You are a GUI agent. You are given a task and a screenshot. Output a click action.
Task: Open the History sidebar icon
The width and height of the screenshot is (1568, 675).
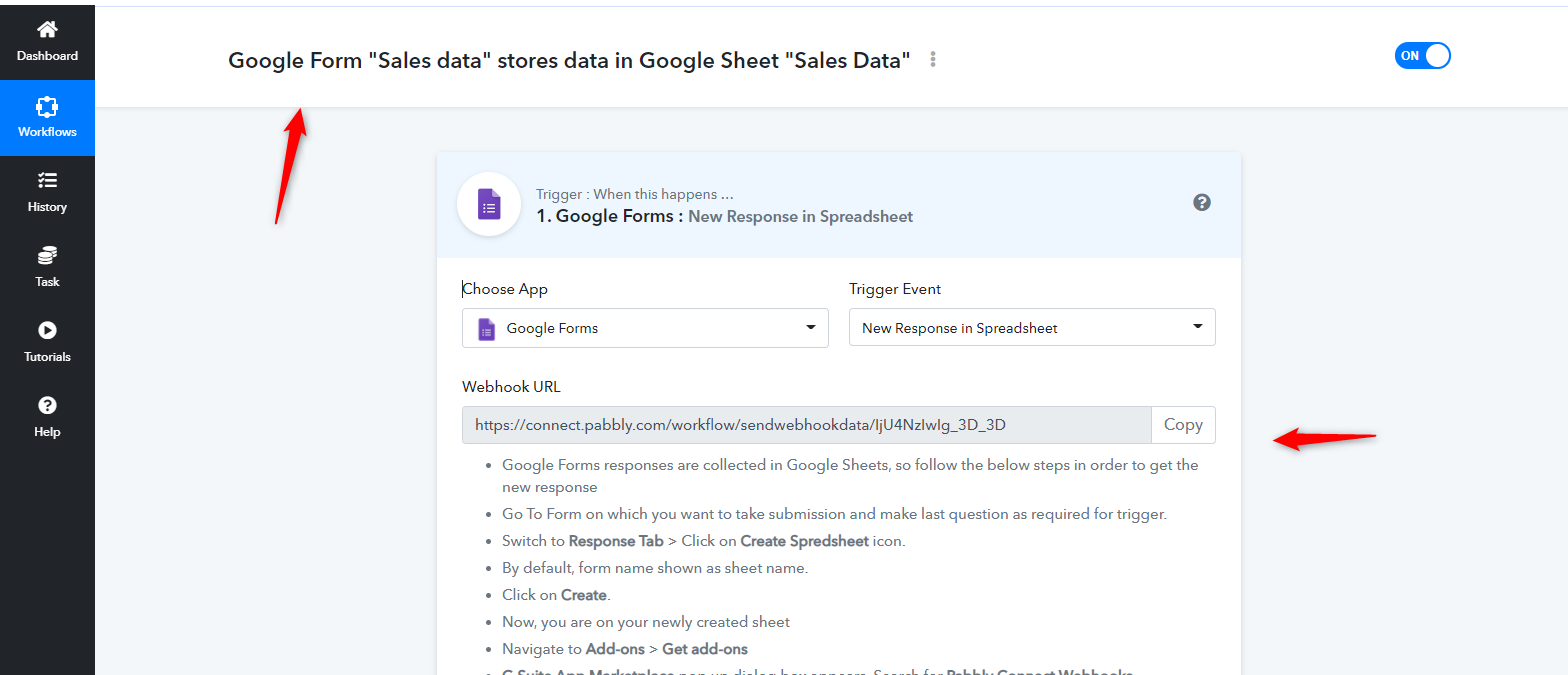click(x=47, y=180)
